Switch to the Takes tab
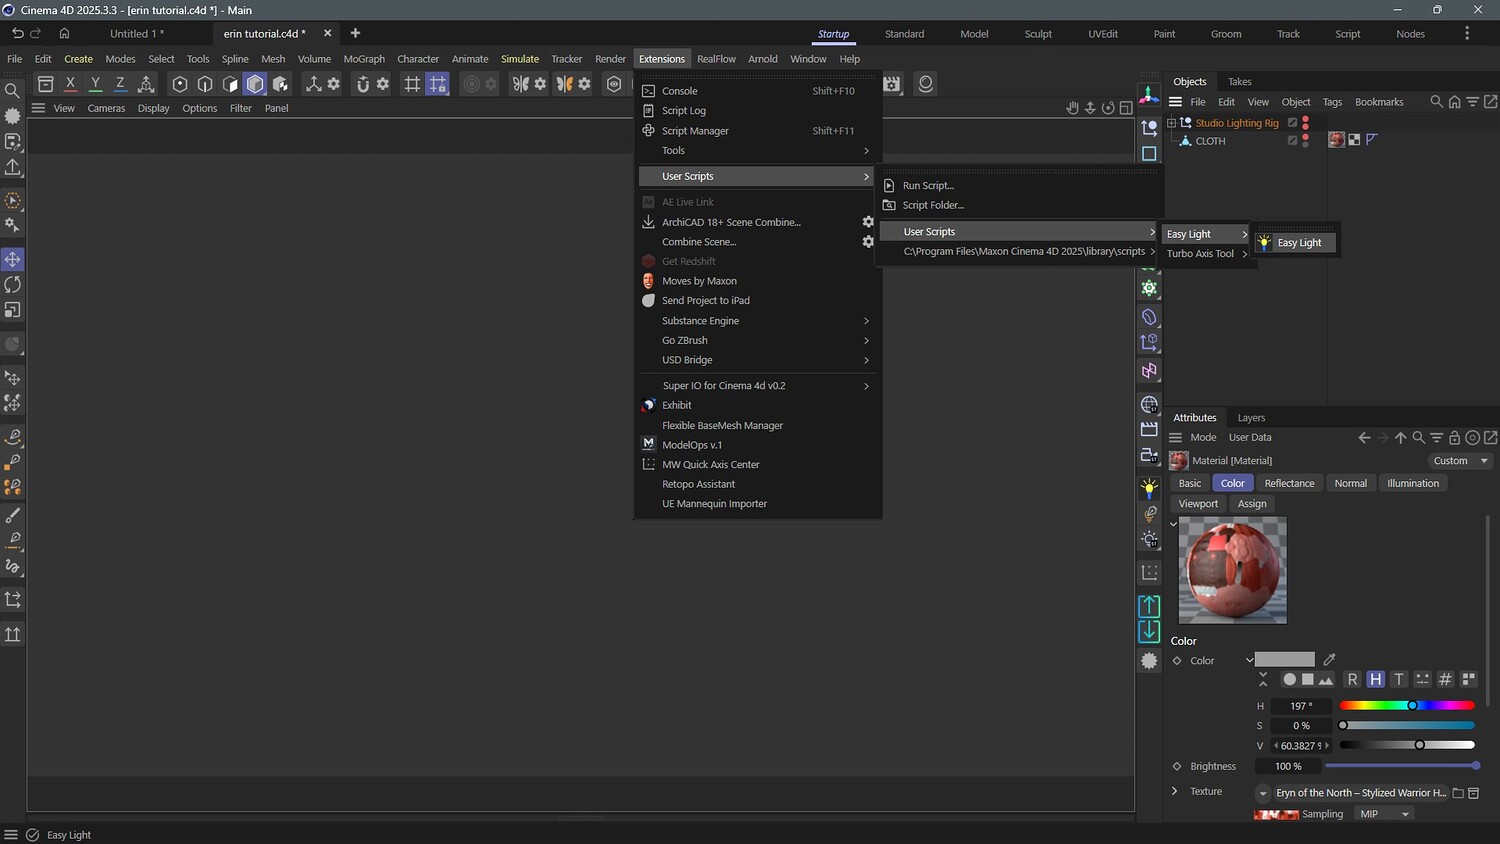The width and height of the screenshot is (1500, 844). pos(1240,82)
